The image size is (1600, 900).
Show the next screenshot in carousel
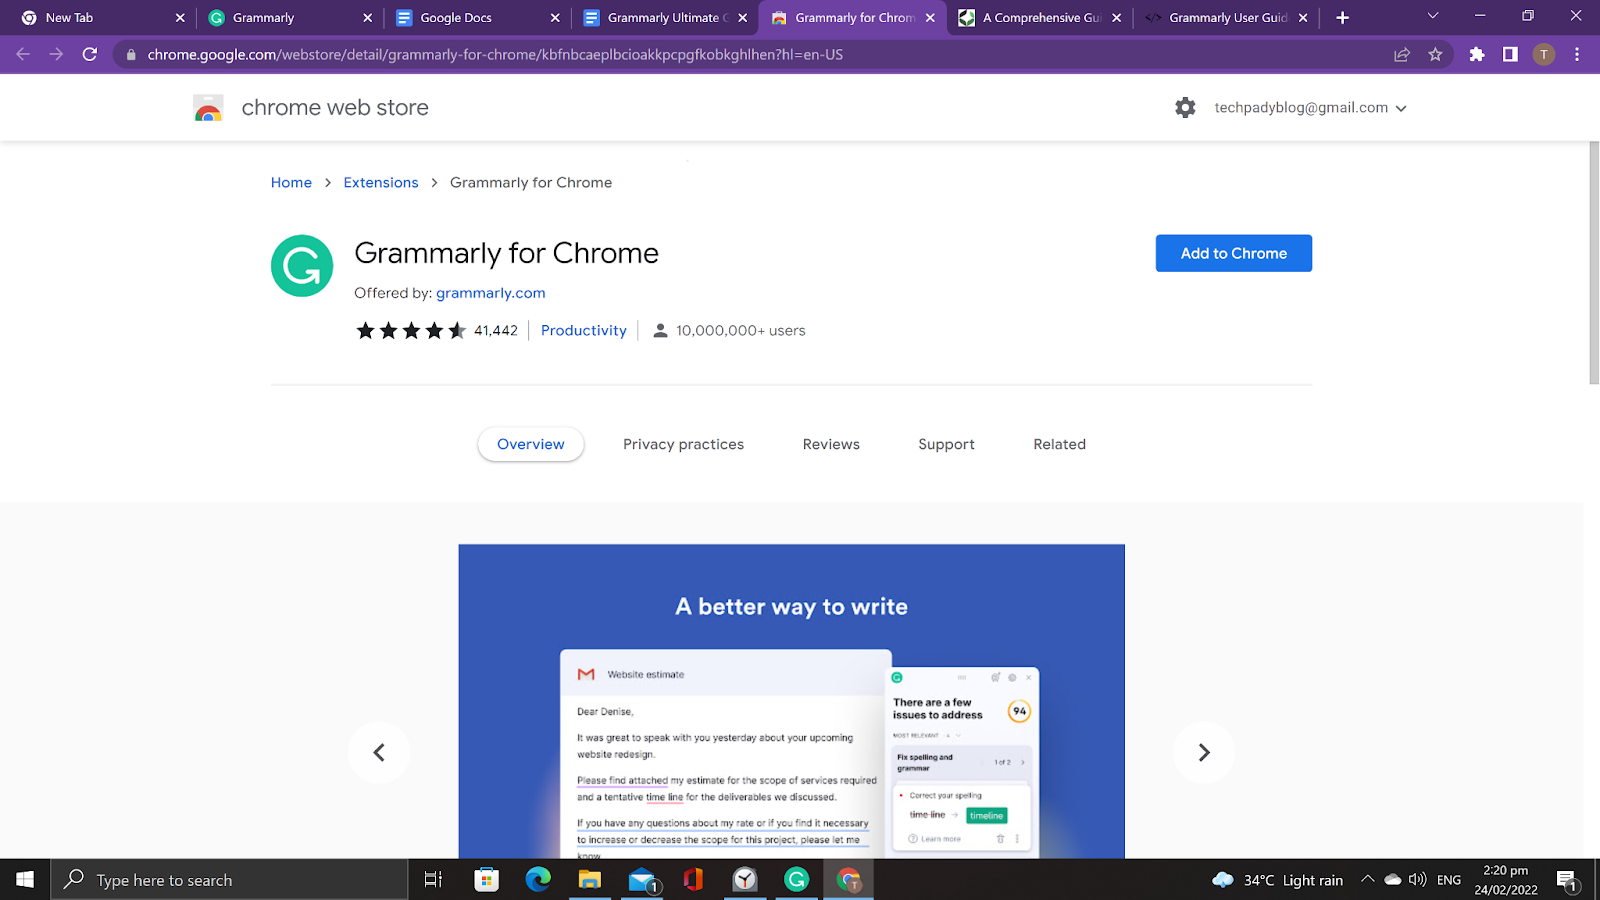pyautogui.click(x=1204, y=752)
